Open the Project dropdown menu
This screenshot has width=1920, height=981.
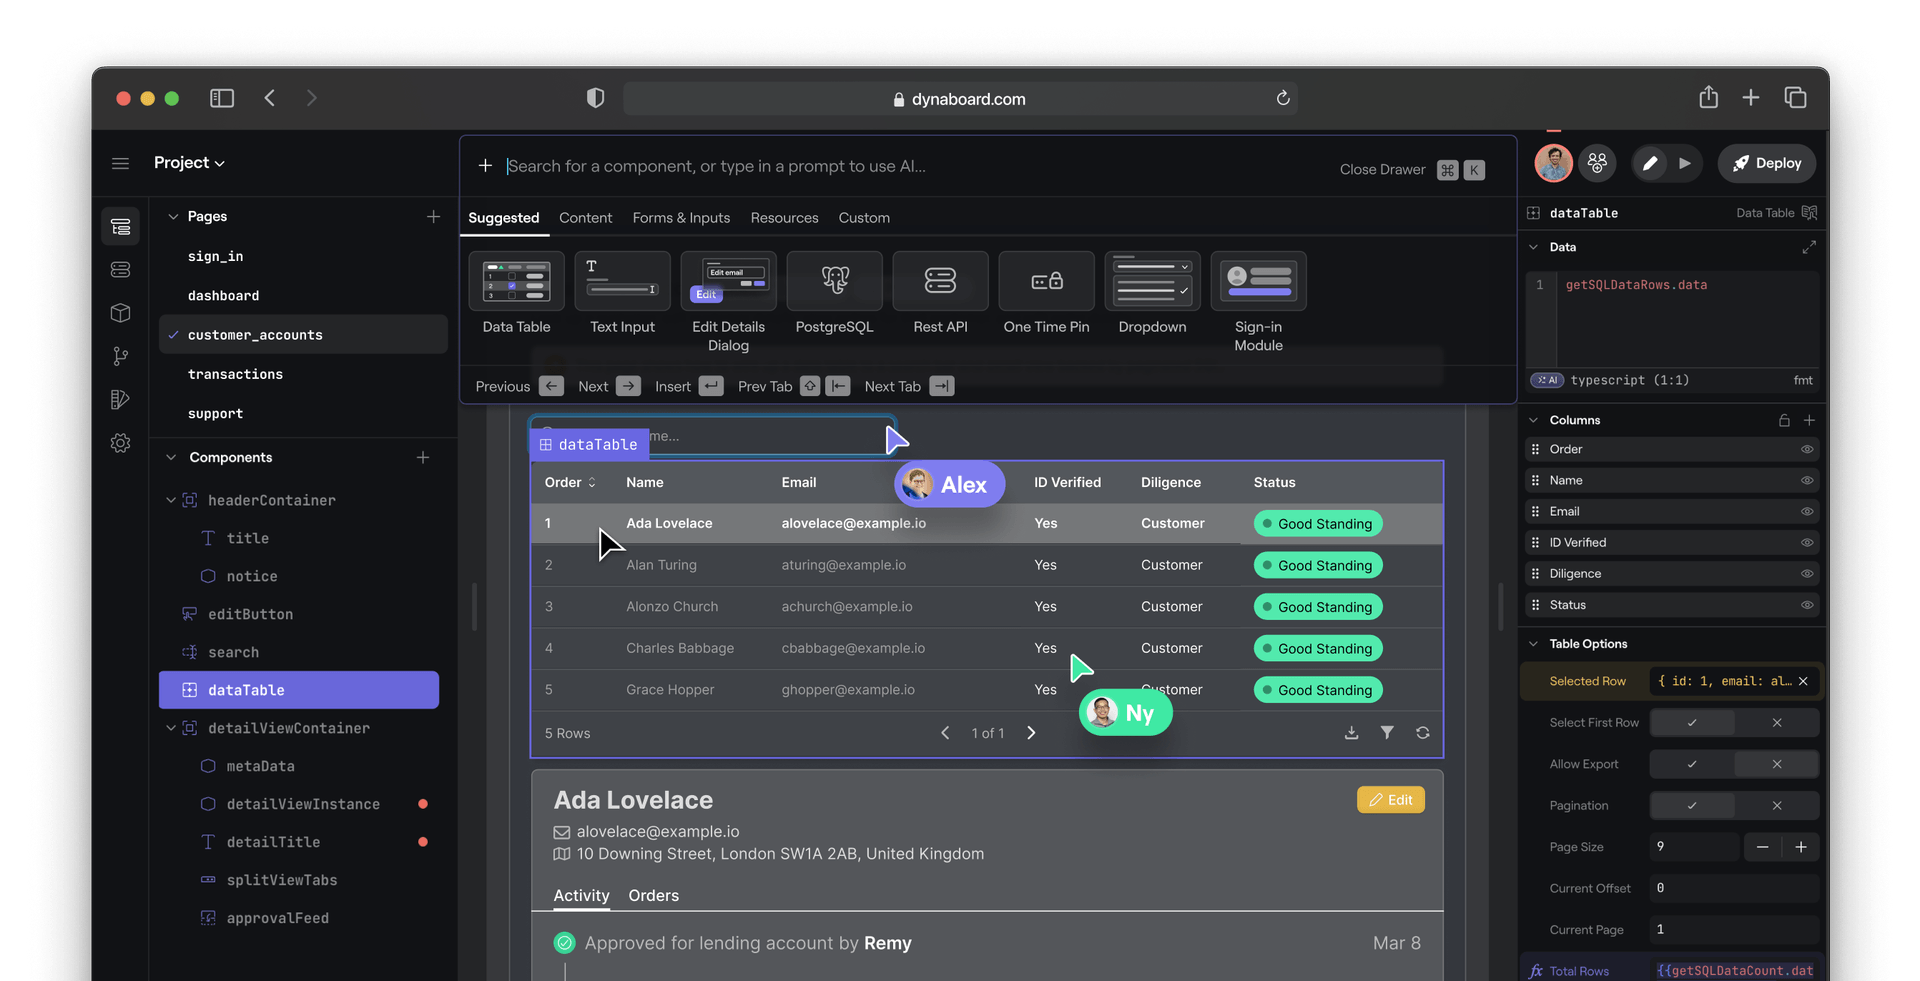pos(189,162)
